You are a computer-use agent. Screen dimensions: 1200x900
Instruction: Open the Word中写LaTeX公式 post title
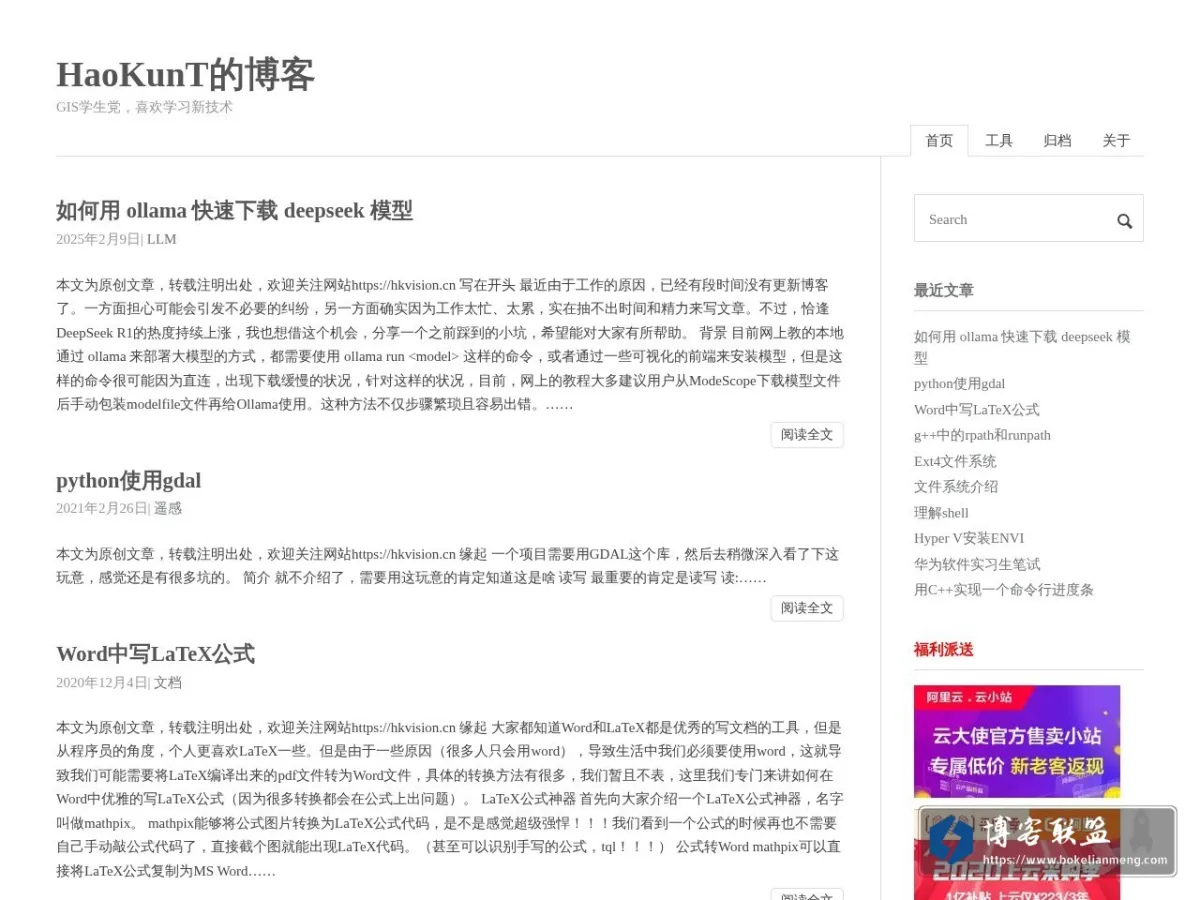point(155,654)
